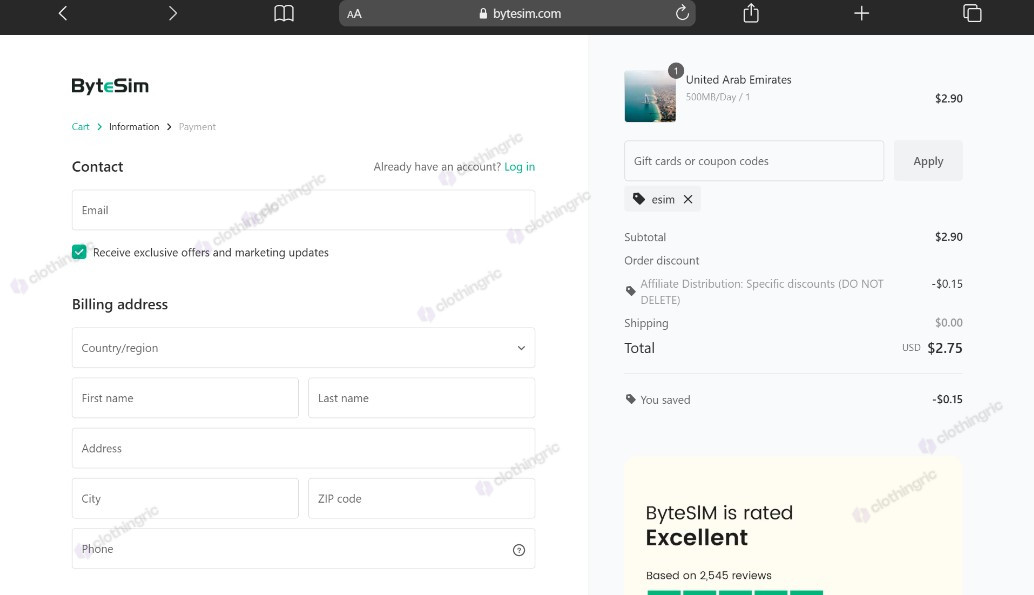The height and width of the screenshot is (595, 1034).
Task: Click the United Arab Emirates product title
Action: pos(739,80)
